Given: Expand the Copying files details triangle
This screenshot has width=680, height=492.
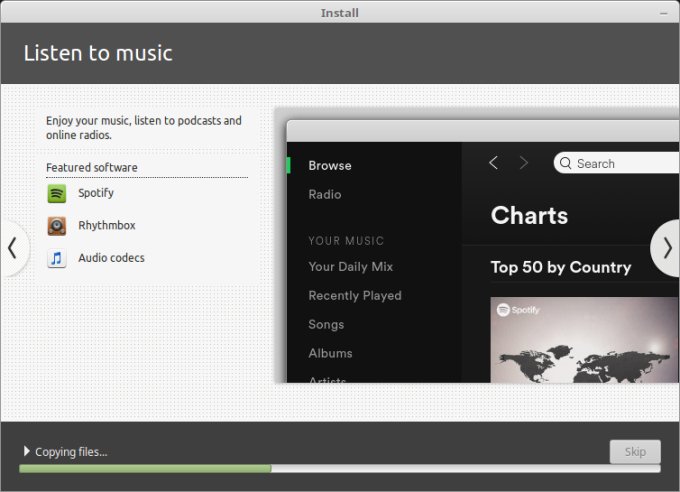Looking at the screenshot, I should [26, 451].
